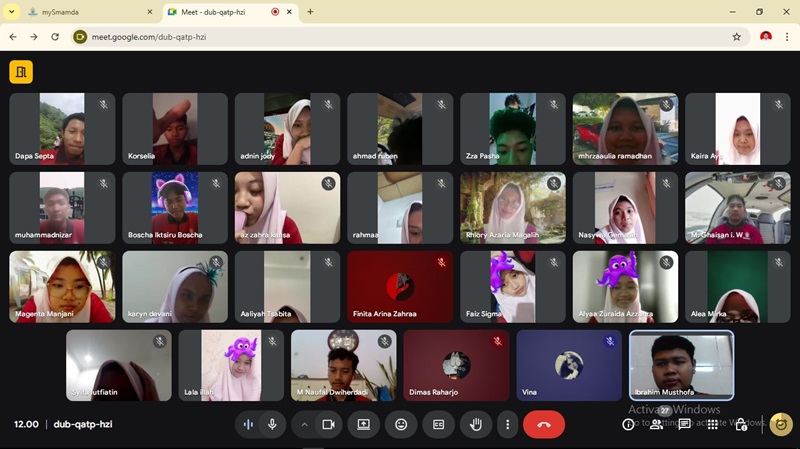Image resolution: width=800 pixels, height=449 pixels.
Task: Open the in-call chat panel
Action: 684,424
